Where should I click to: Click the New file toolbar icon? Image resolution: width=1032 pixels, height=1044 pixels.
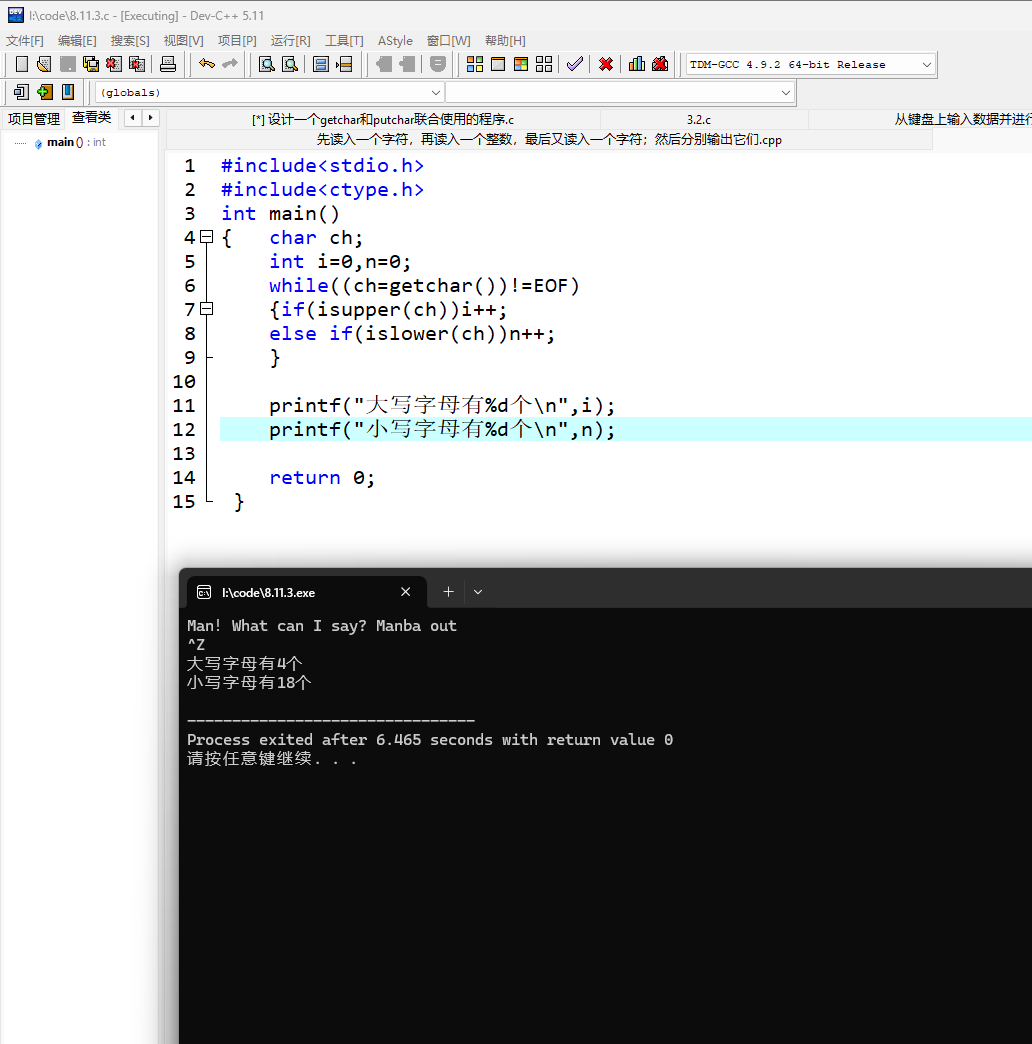coord(21,64)
